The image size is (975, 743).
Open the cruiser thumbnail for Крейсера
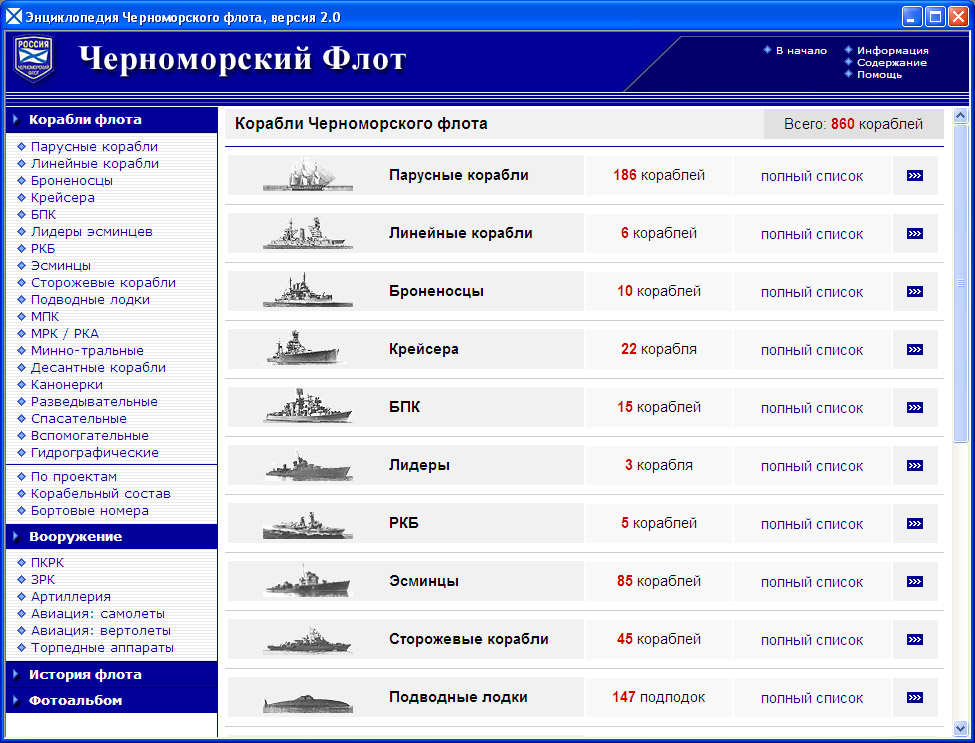305,348
